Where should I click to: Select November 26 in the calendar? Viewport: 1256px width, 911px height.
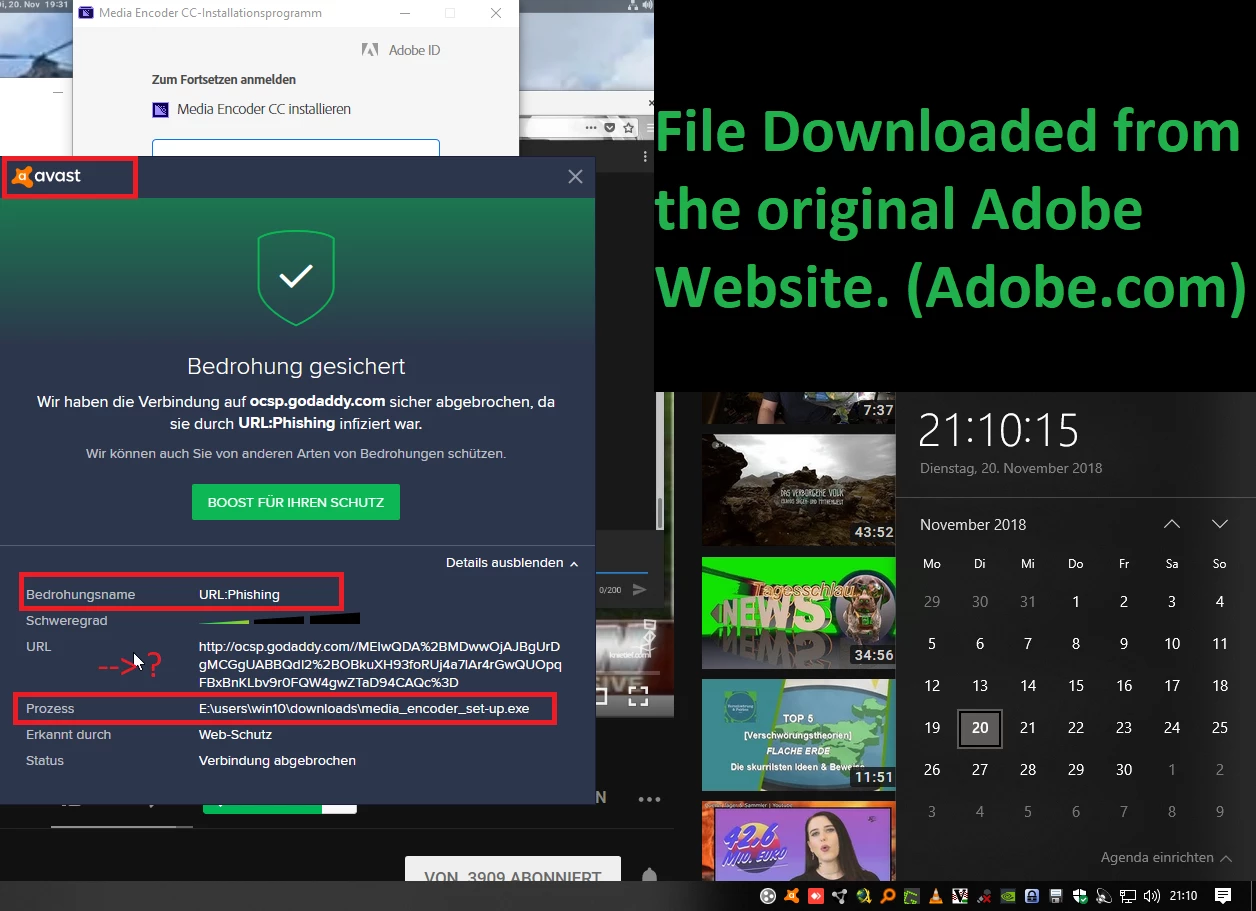(x=932, y=770)
